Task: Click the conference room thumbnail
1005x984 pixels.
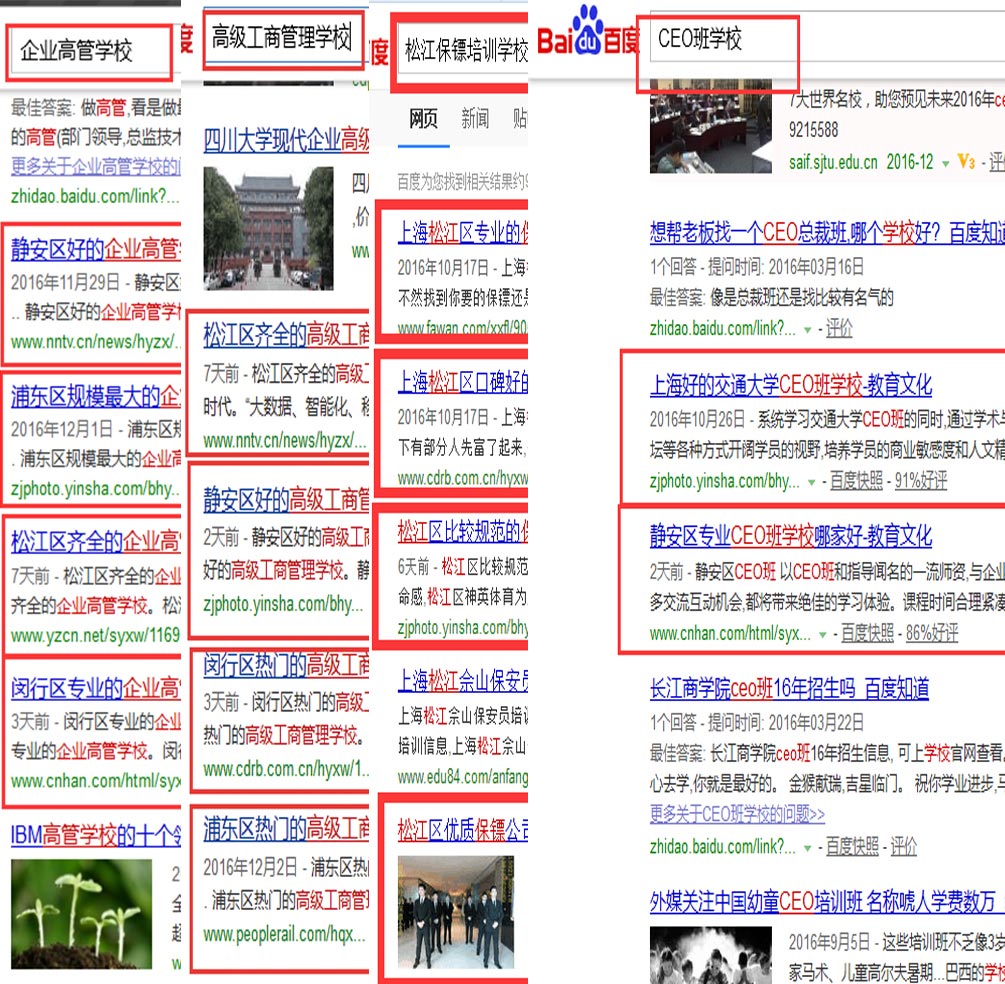Action: pyautogui.click(x=711, y=126)
